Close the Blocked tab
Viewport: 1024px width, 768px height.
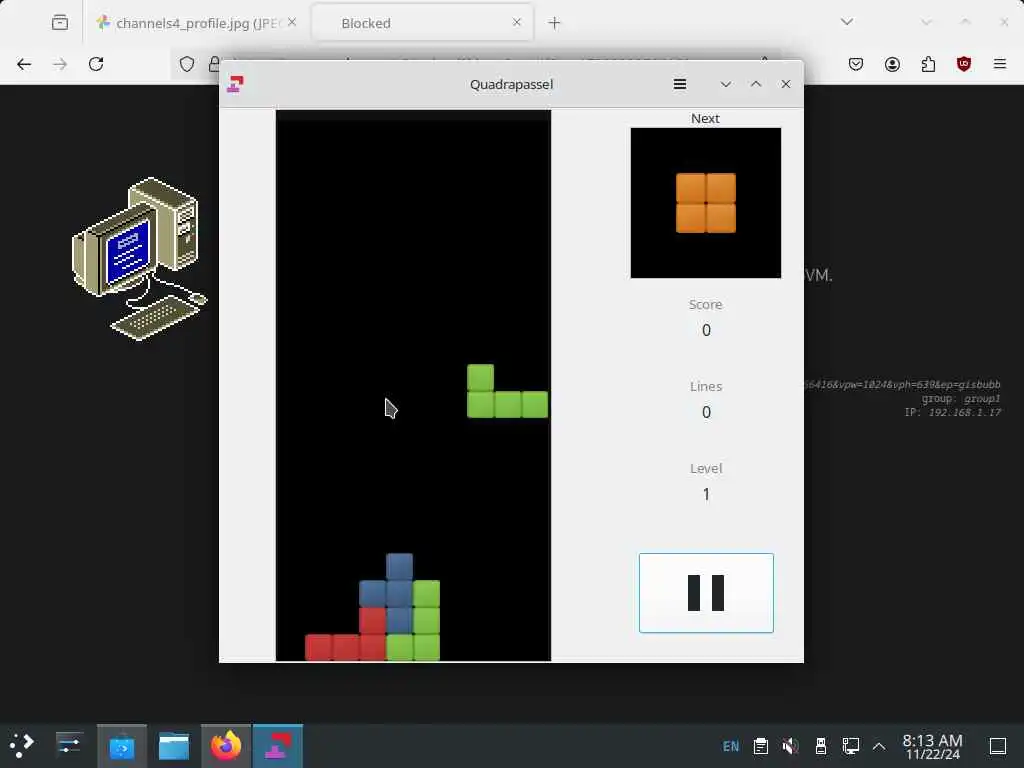click(x=517, y=22)
